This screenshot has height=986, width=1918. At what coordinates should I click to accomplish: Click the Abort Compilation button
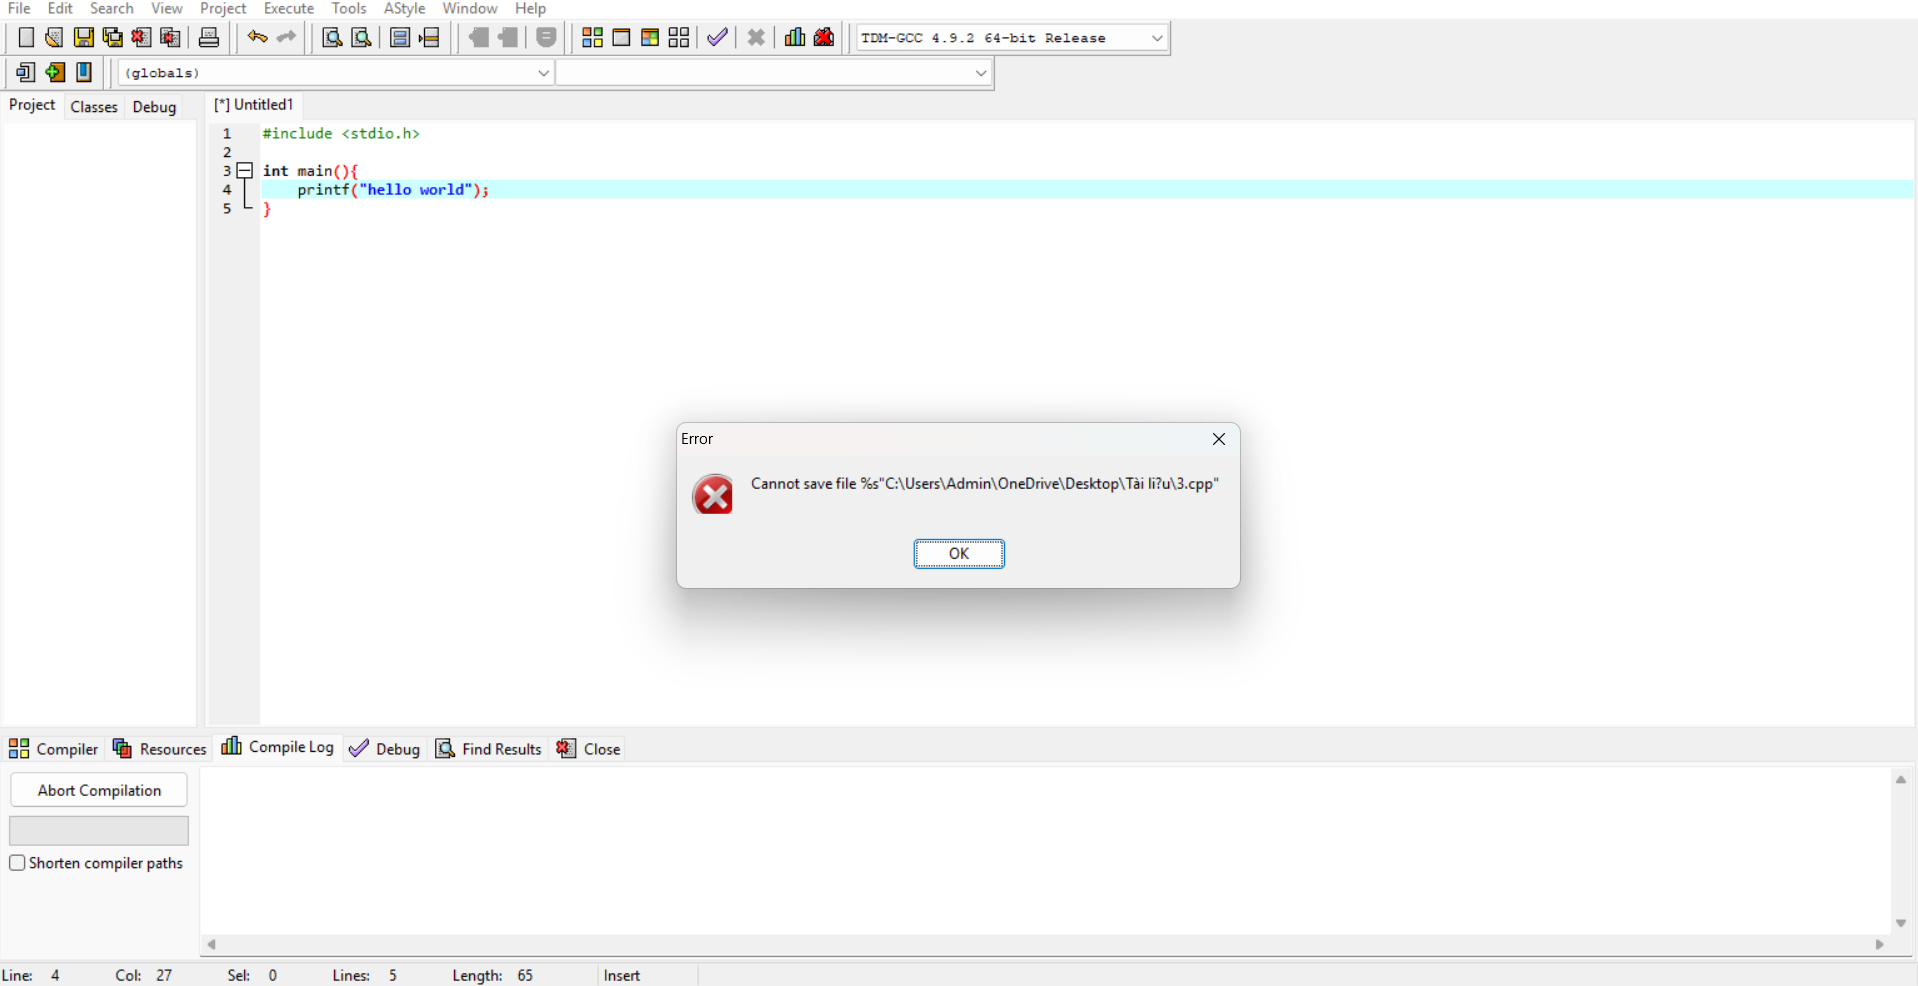tap(99, 790)
